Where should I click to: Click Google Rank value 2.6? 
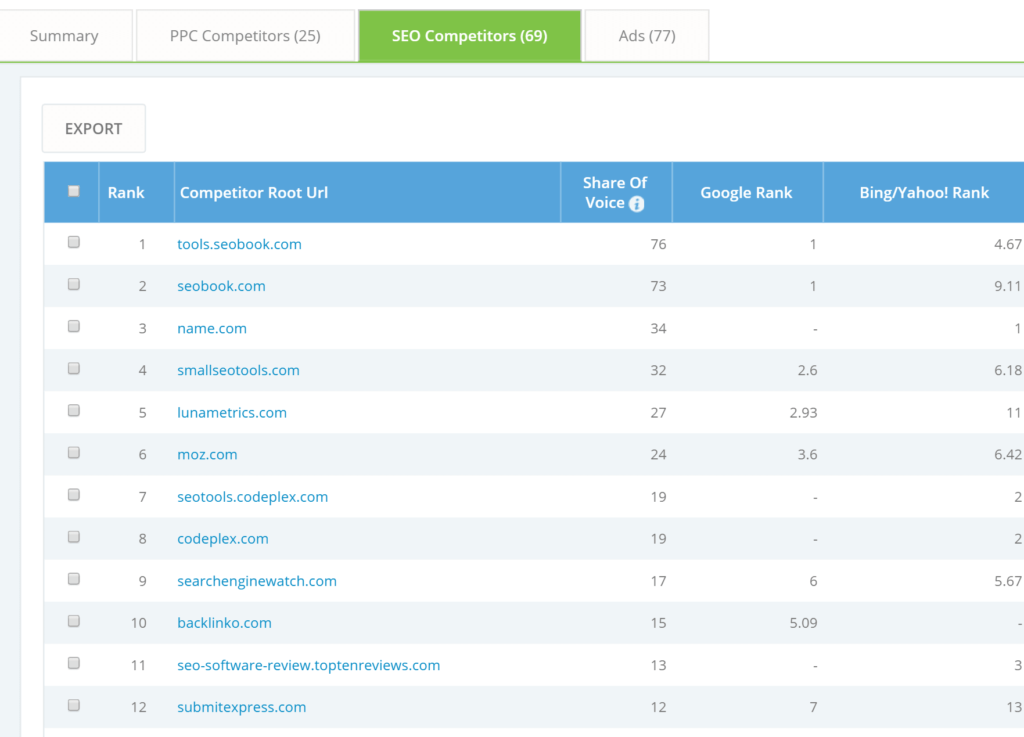(807, 370)
